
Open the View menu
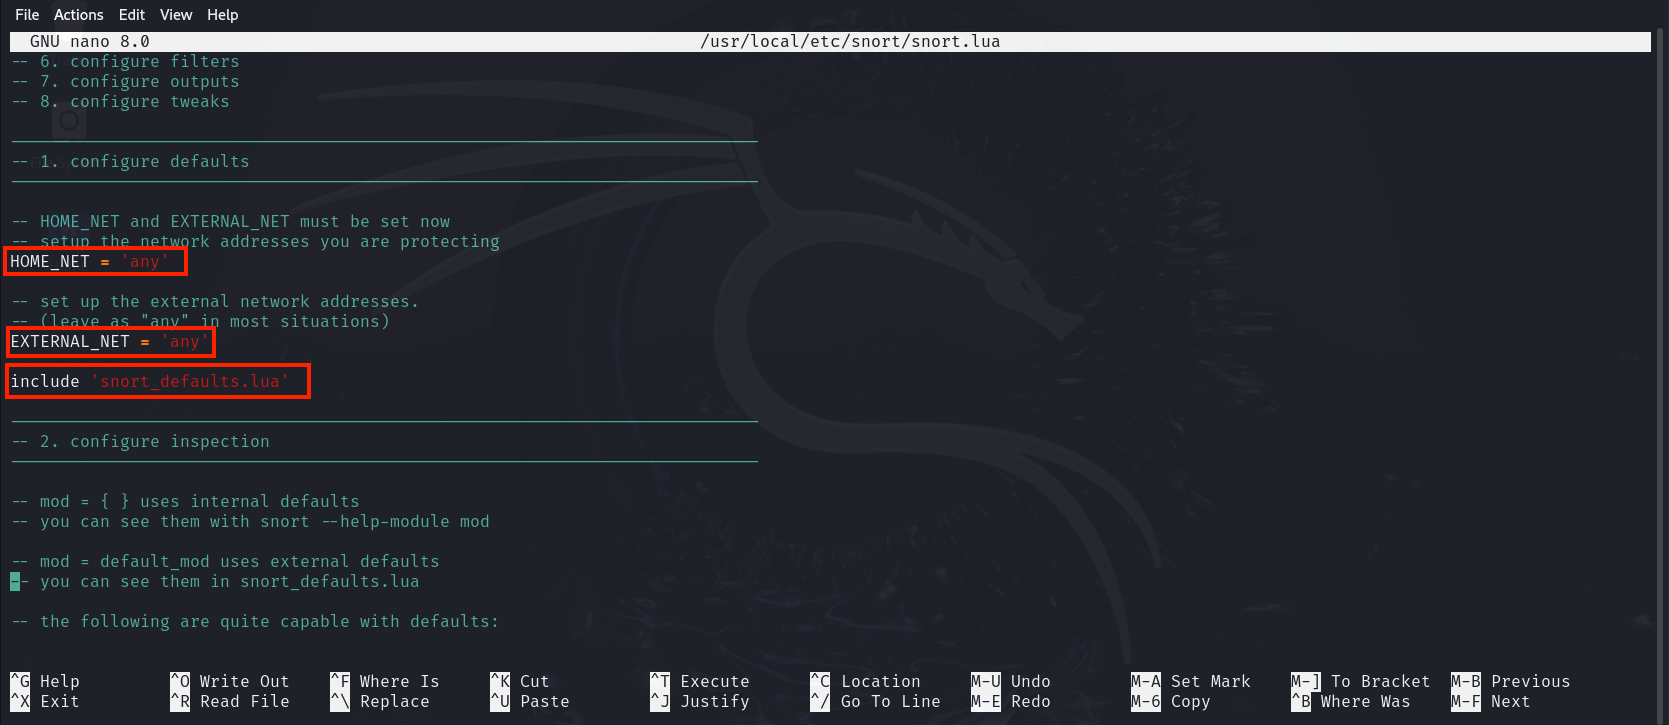tap(176, 15)
